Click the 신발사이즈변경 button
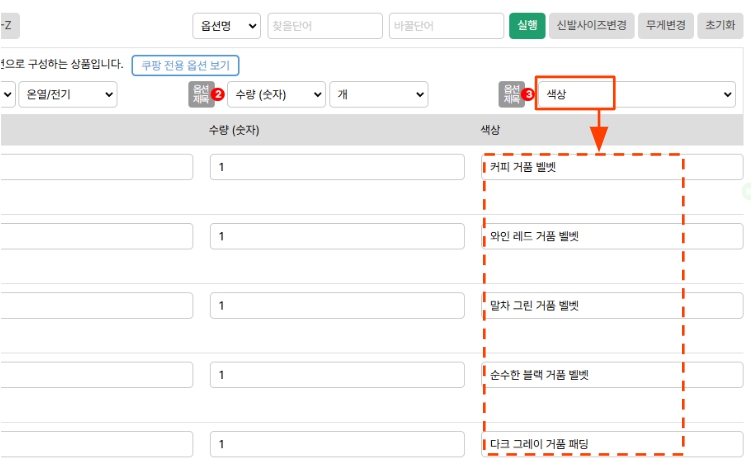Viewport: 754px width, 476px height. [x=591, y=26]
